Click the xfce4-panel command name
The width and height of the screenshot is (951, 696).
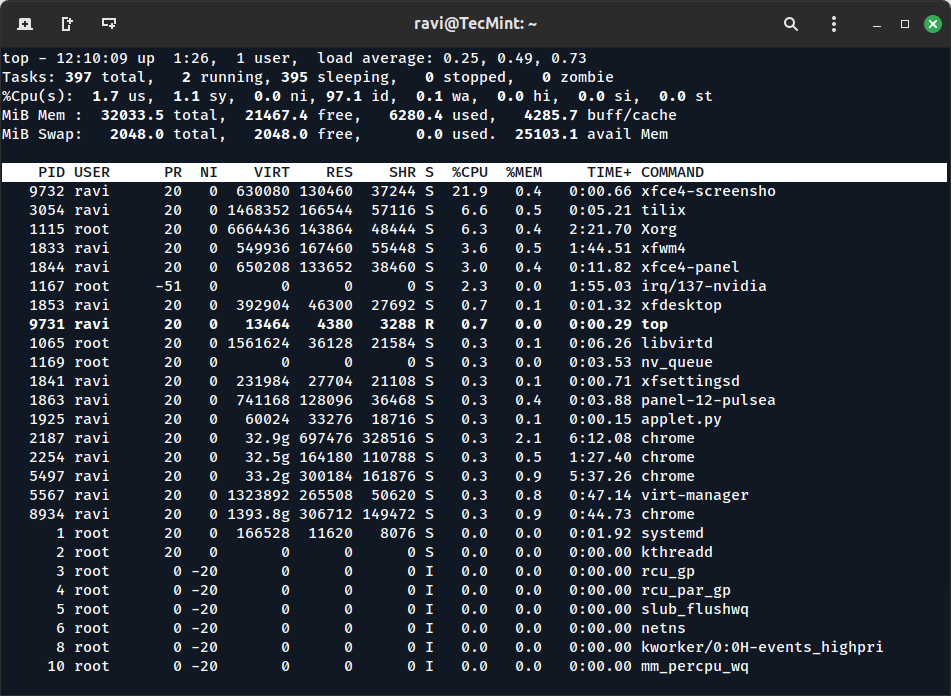690,267
